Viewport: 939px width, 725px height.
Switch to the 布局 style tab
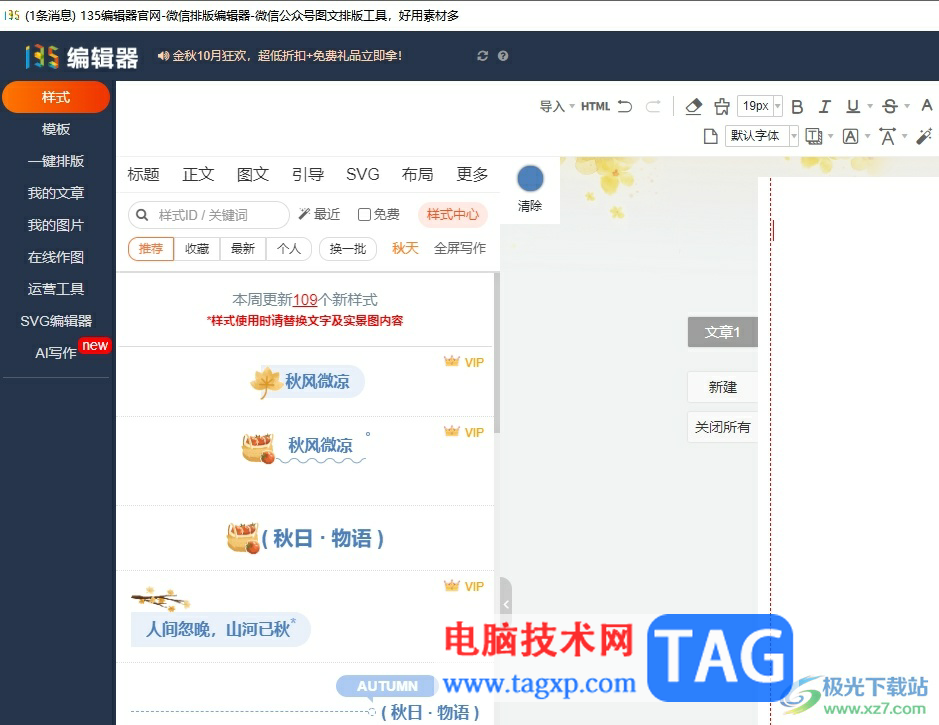pos(417,174)
